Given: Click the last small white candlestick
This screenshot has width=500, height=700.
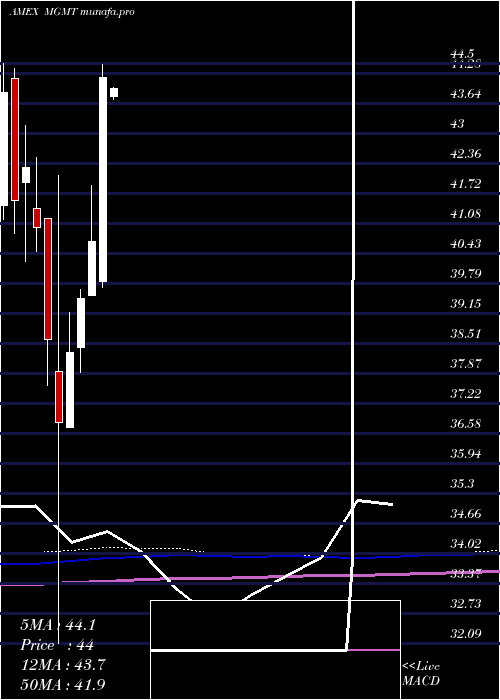Looking at the screenshot, I should (114, 92).
